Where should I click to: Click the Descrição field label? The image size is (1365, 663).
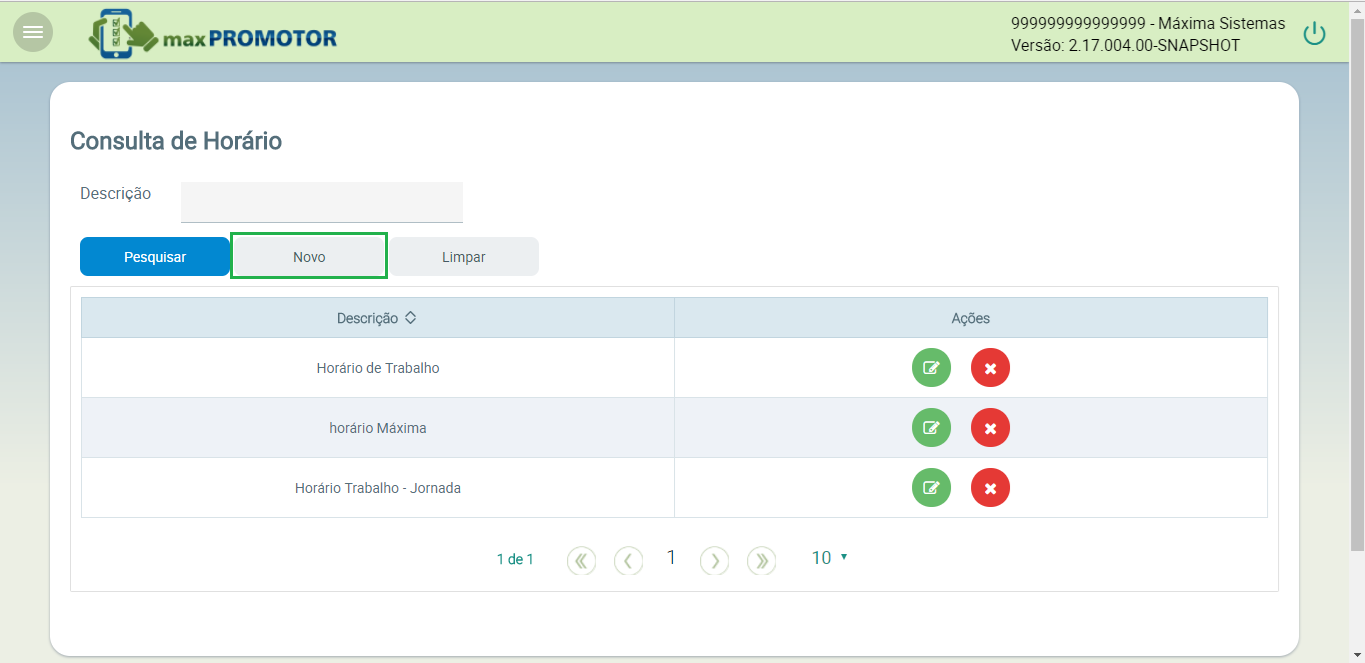116,193
